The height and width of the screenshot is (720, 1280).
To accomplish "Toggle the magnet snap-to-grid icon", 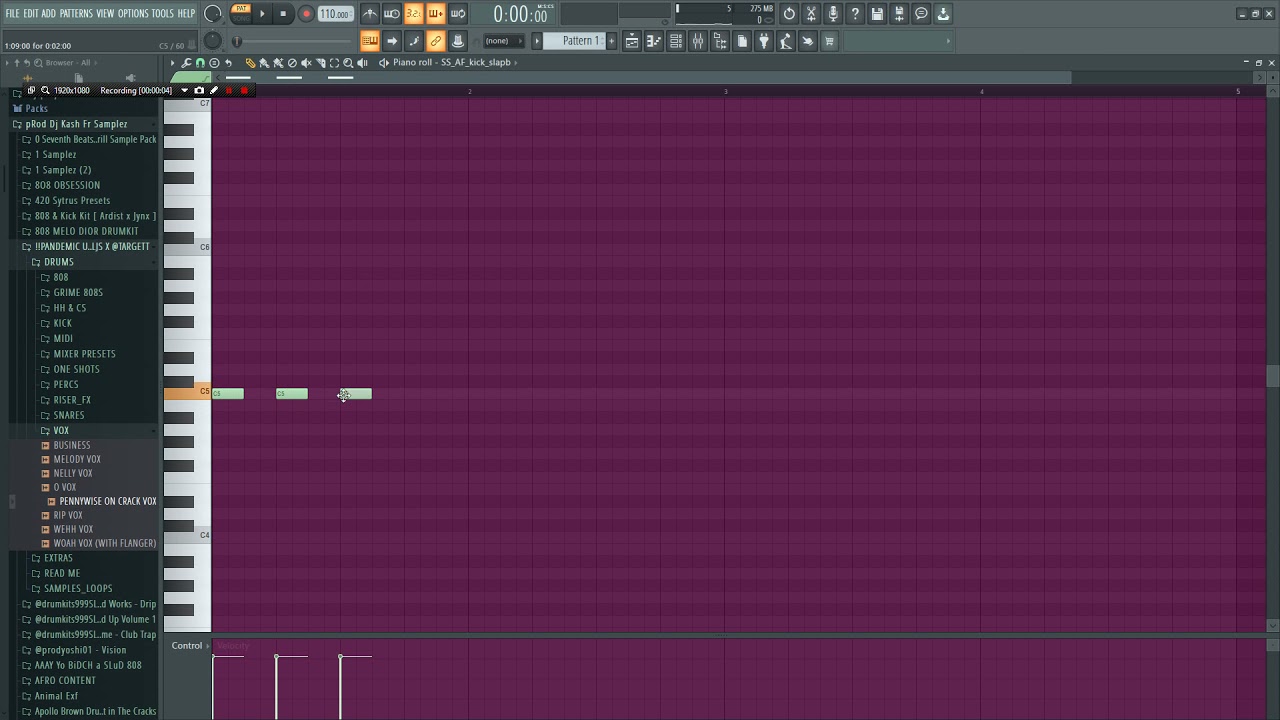I will click(200, 62).
